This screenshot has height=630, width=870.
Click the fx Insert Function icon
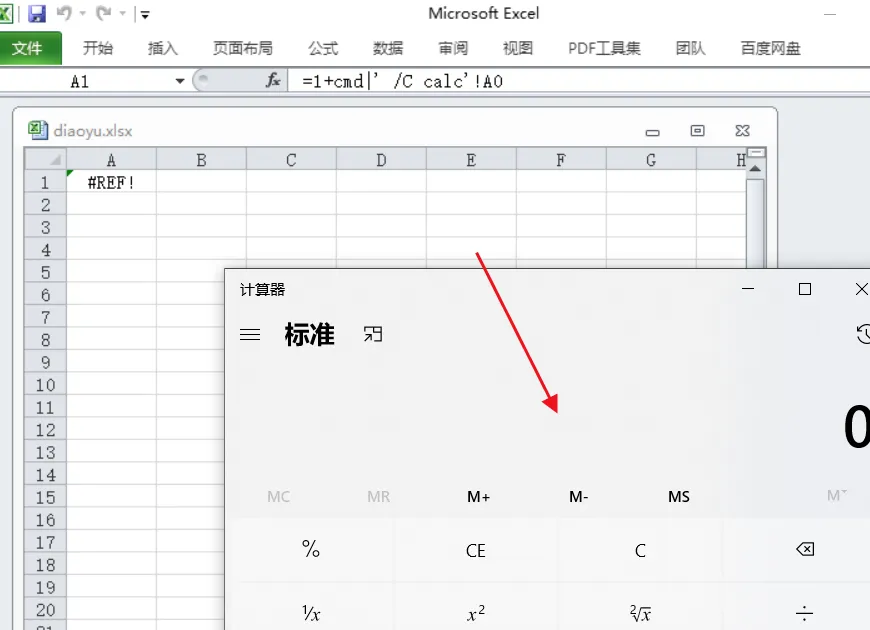(x=272, y=81)
